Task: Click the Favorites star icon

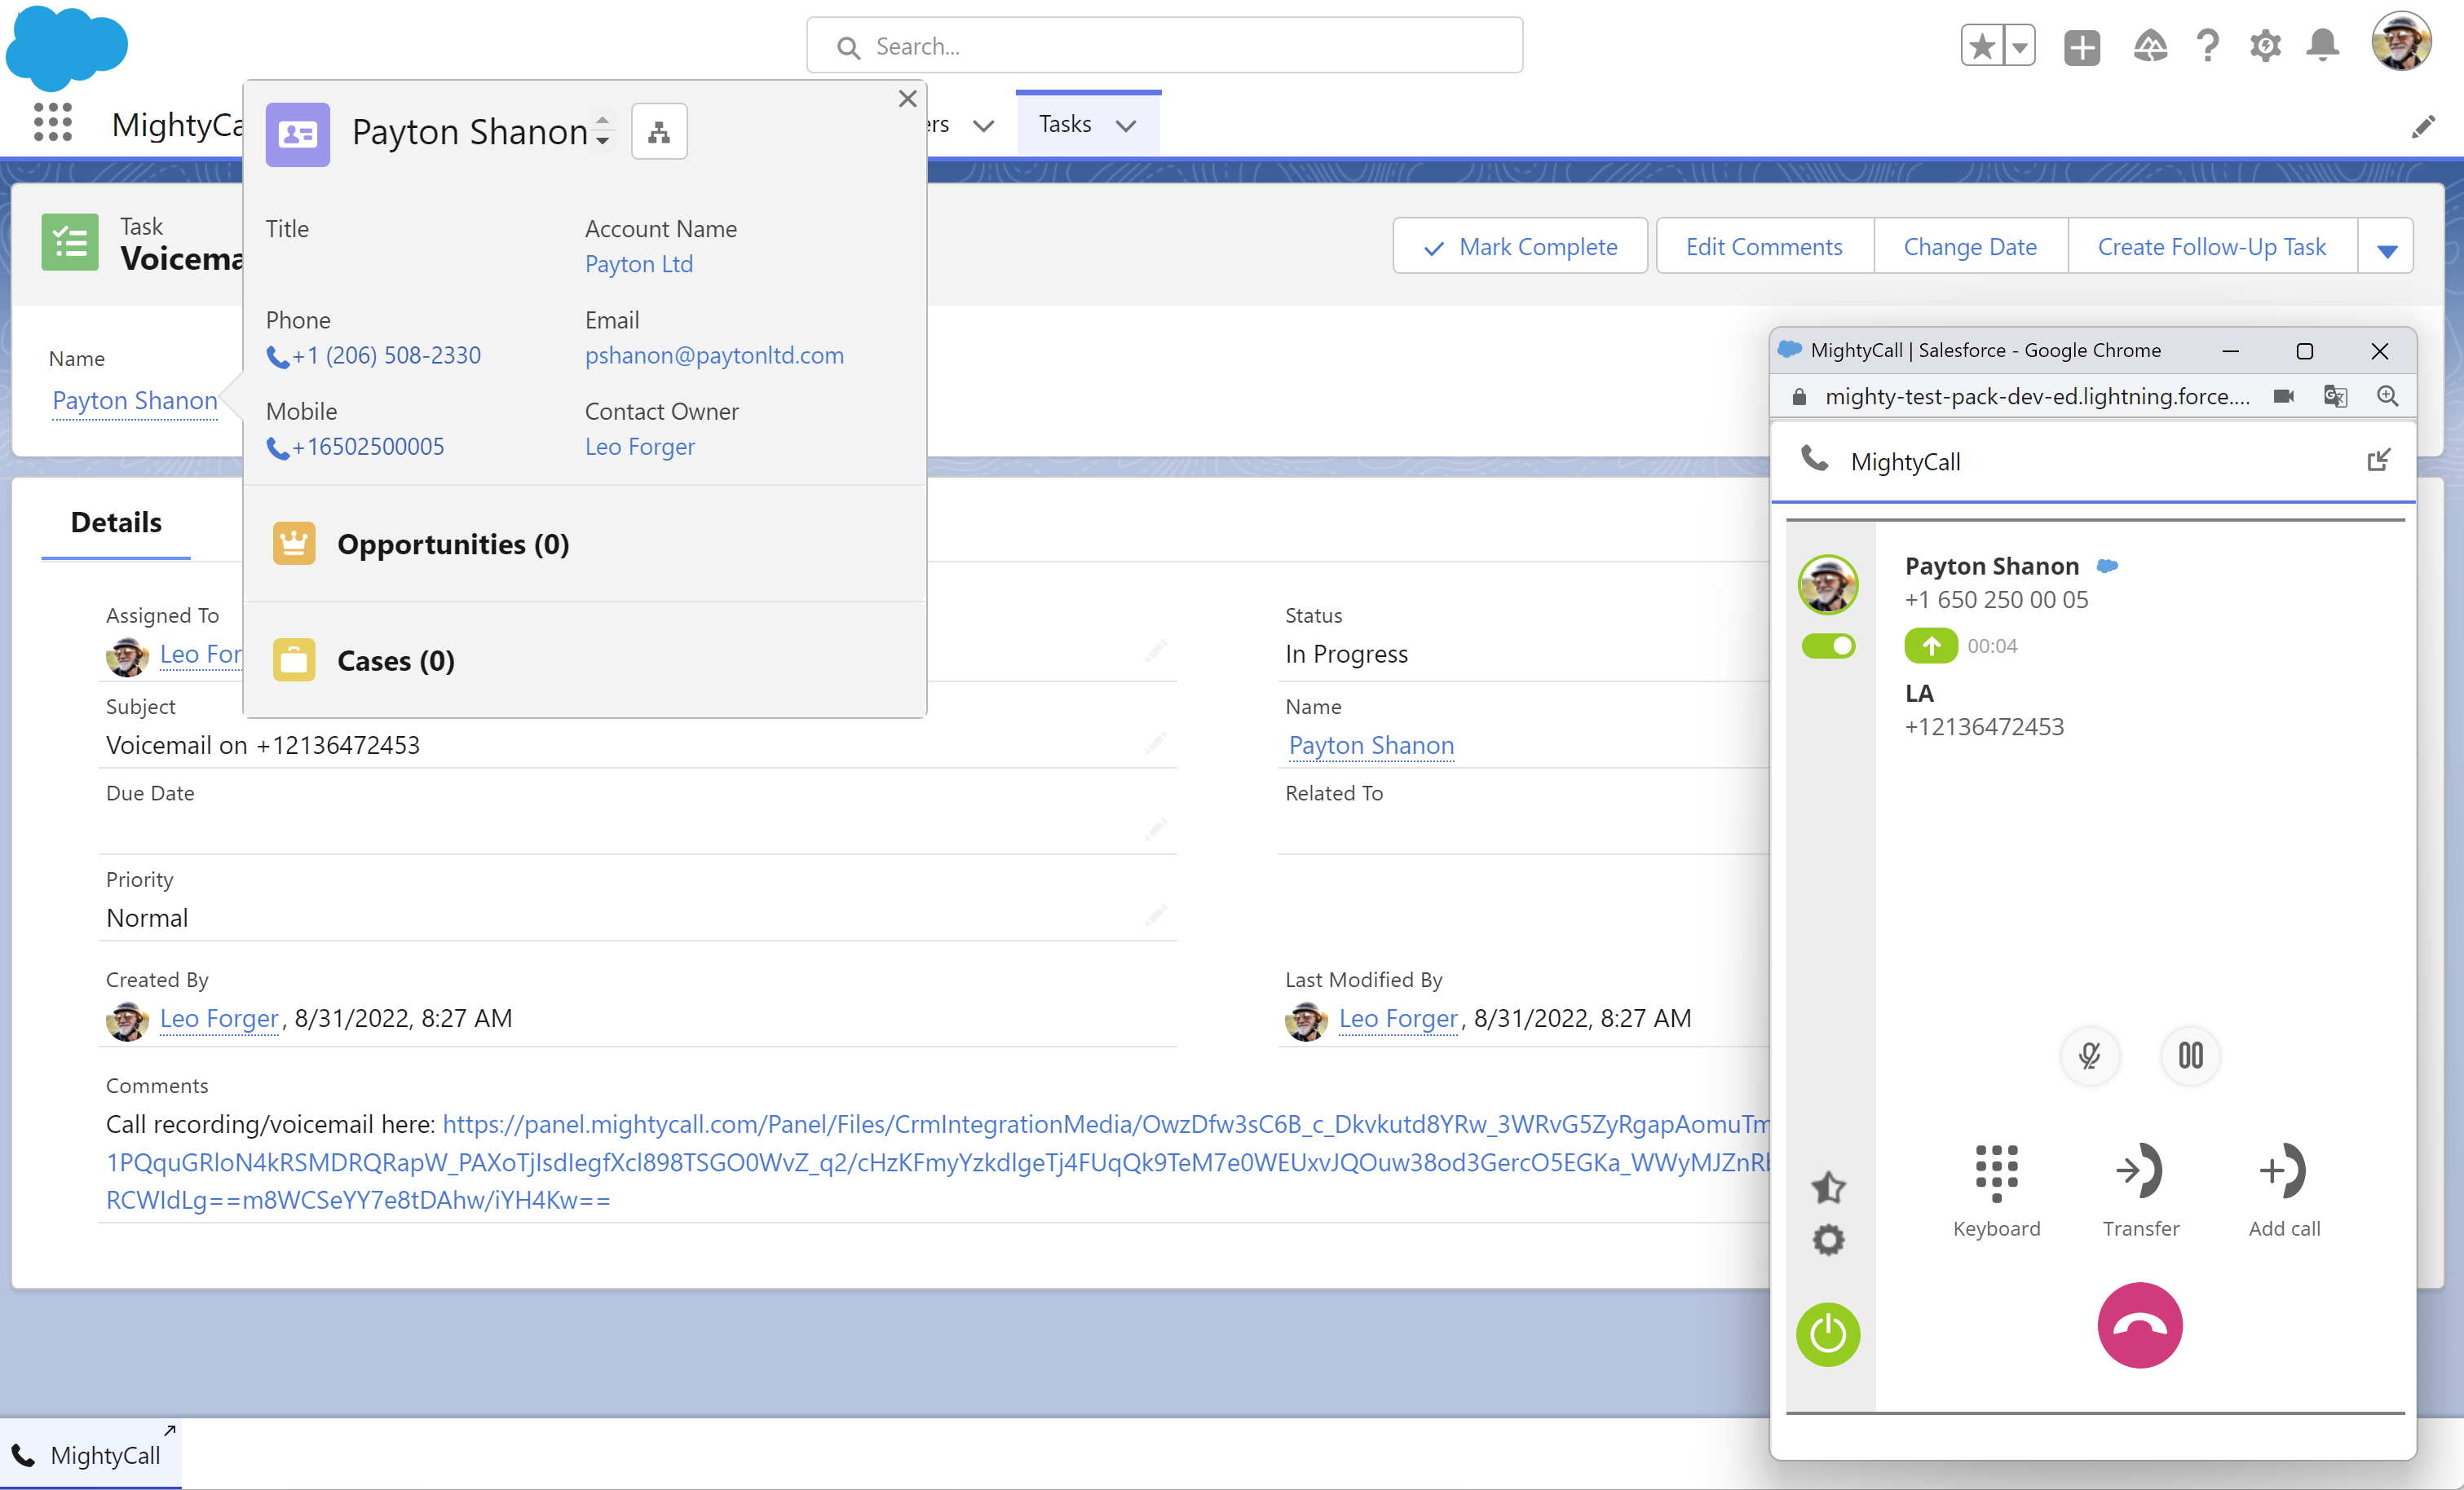Action: (1982, 46)
